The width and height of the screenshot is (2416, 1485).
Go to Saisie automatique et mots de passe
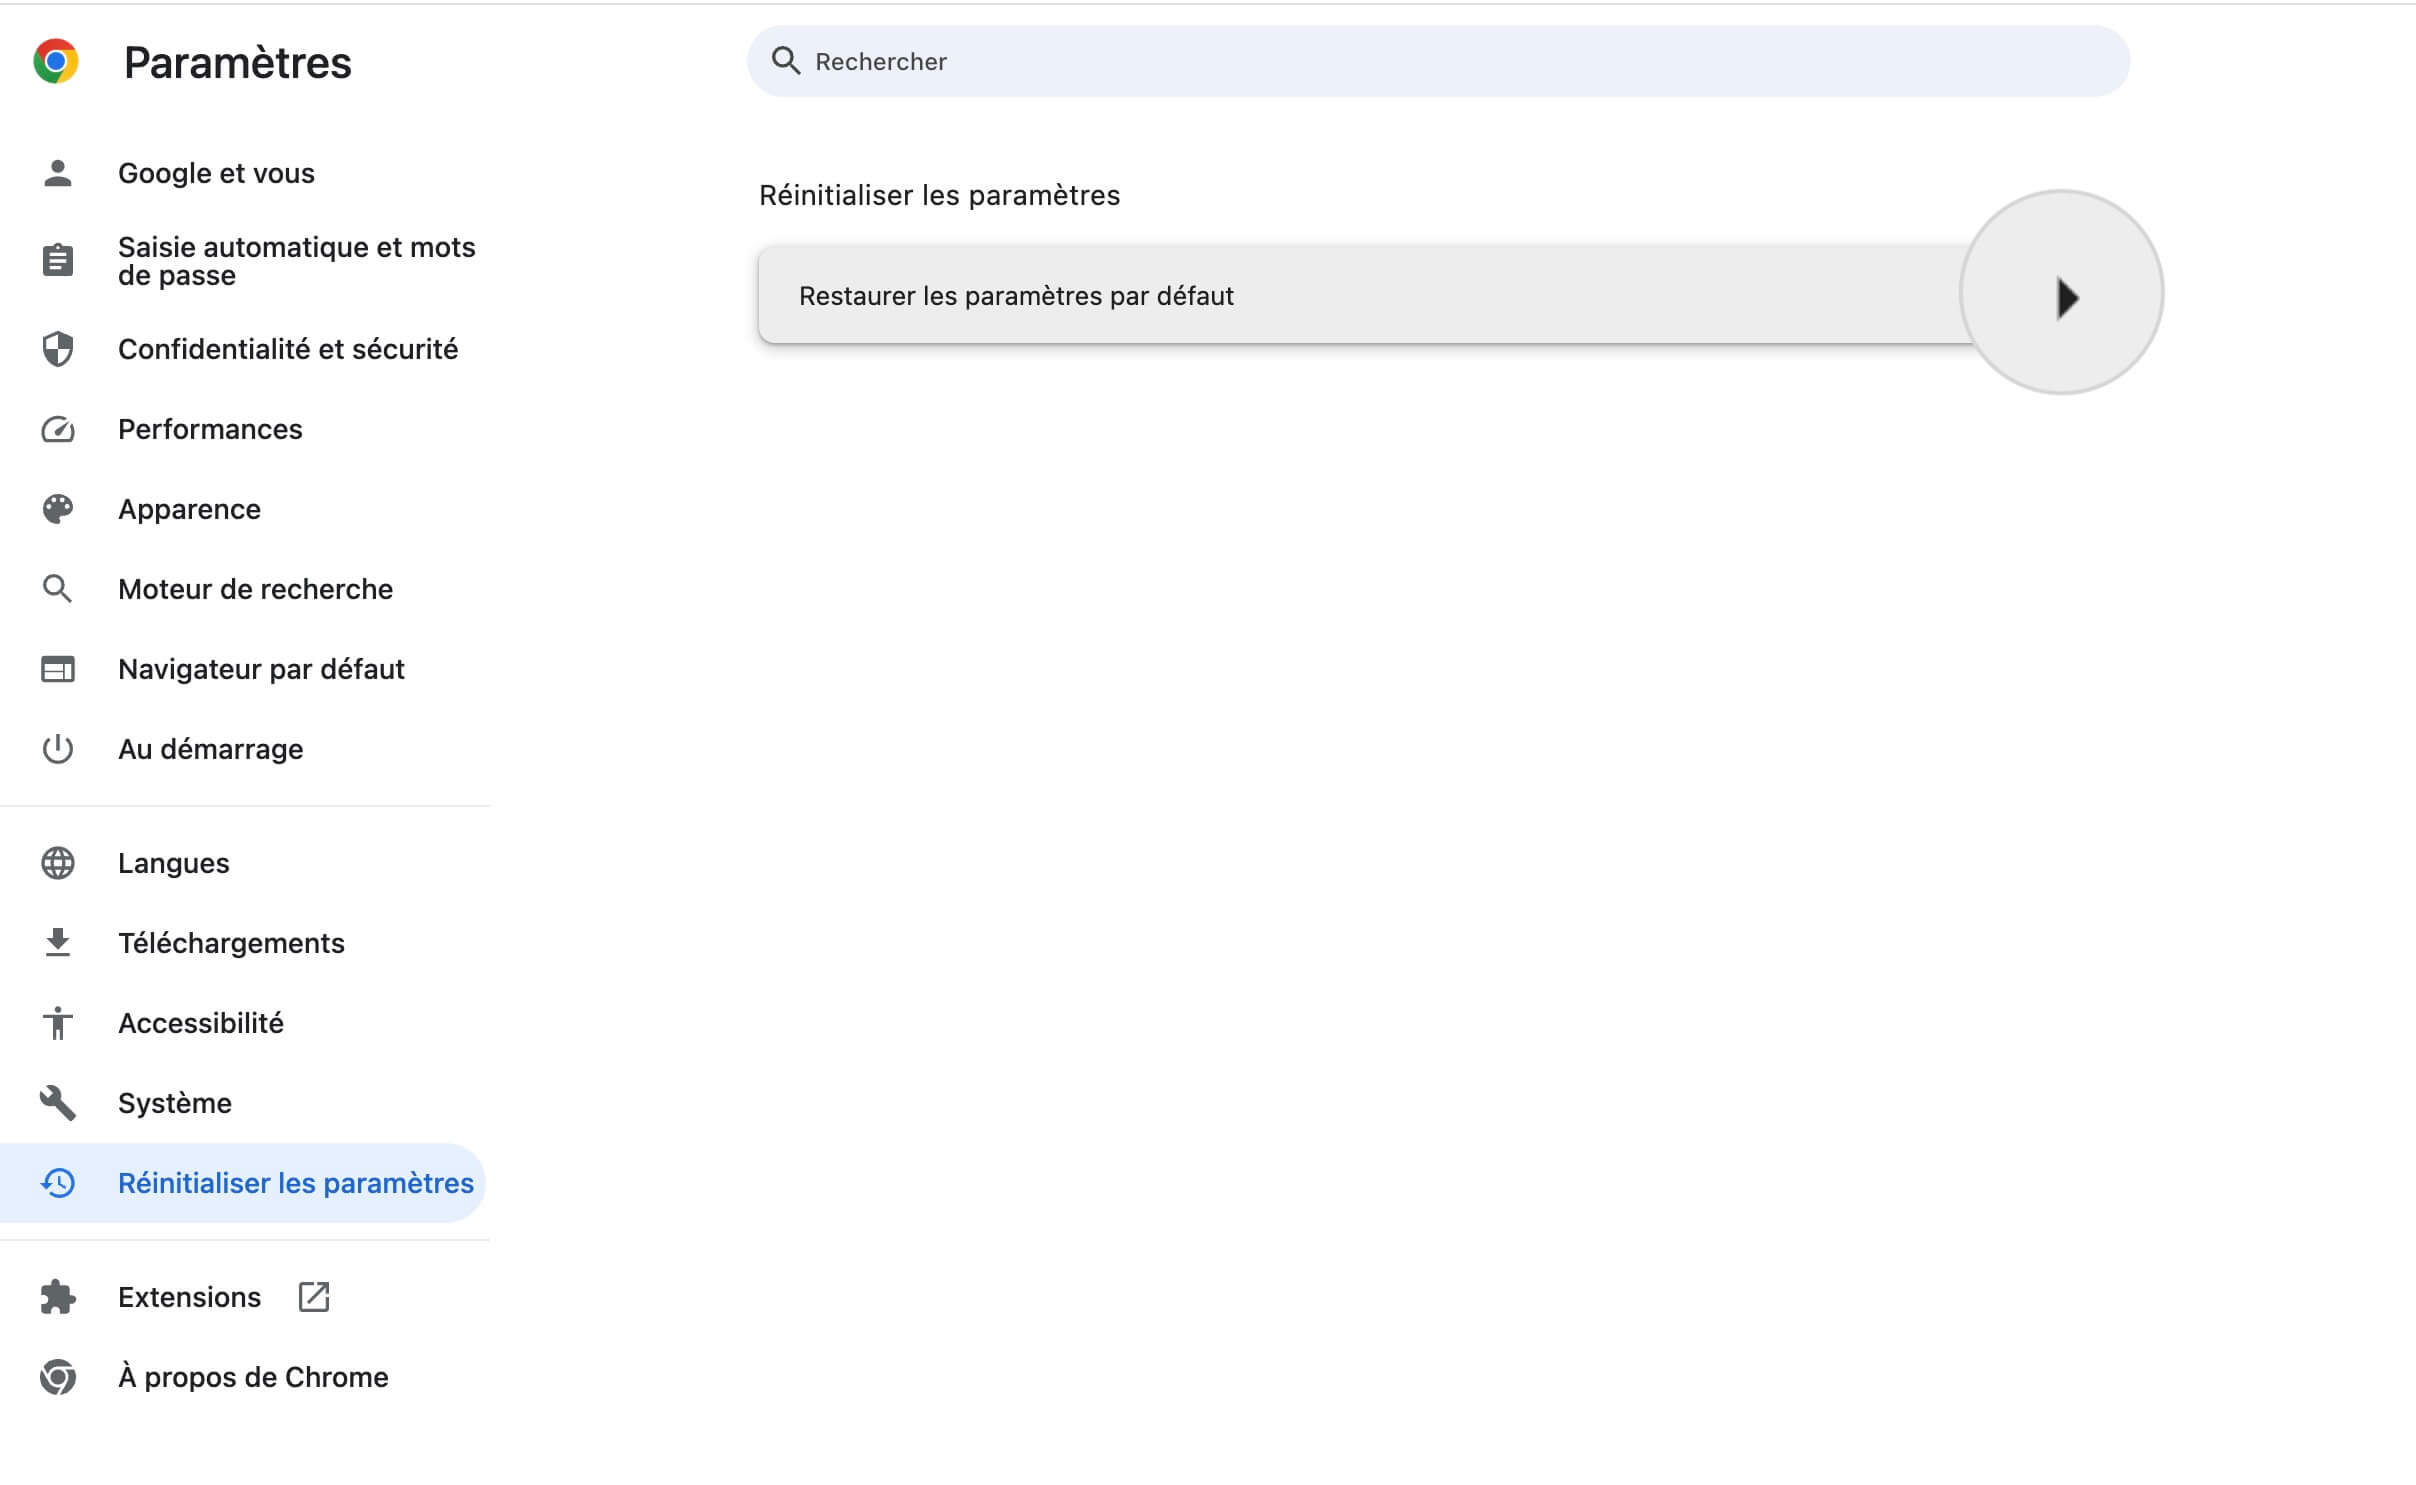(x=296, y=260)
